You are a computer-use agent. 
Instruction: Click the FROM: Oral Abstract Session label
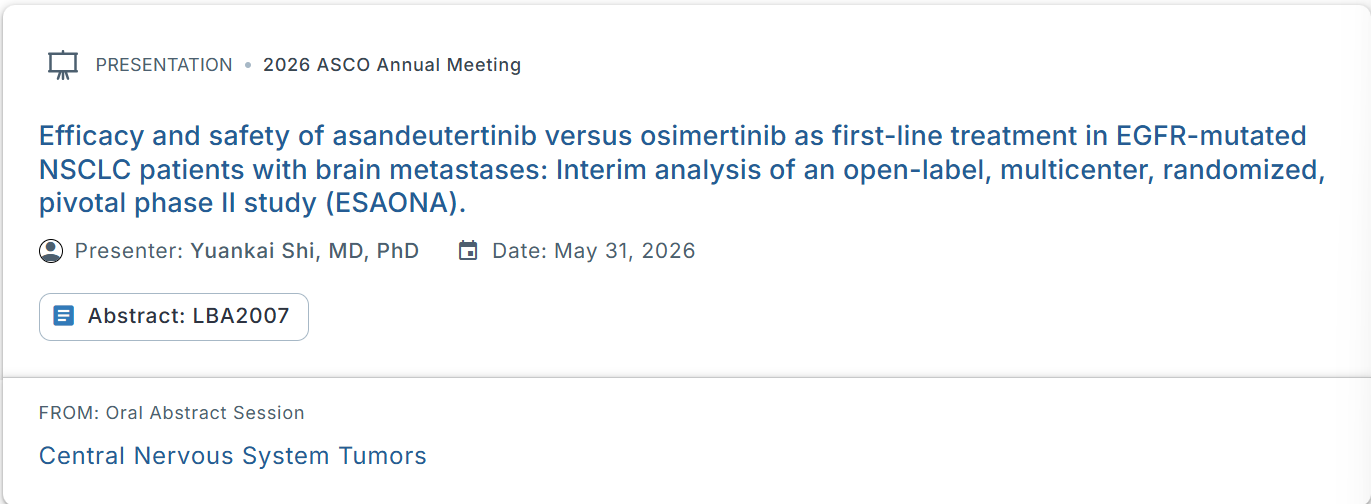coord(171,413)
